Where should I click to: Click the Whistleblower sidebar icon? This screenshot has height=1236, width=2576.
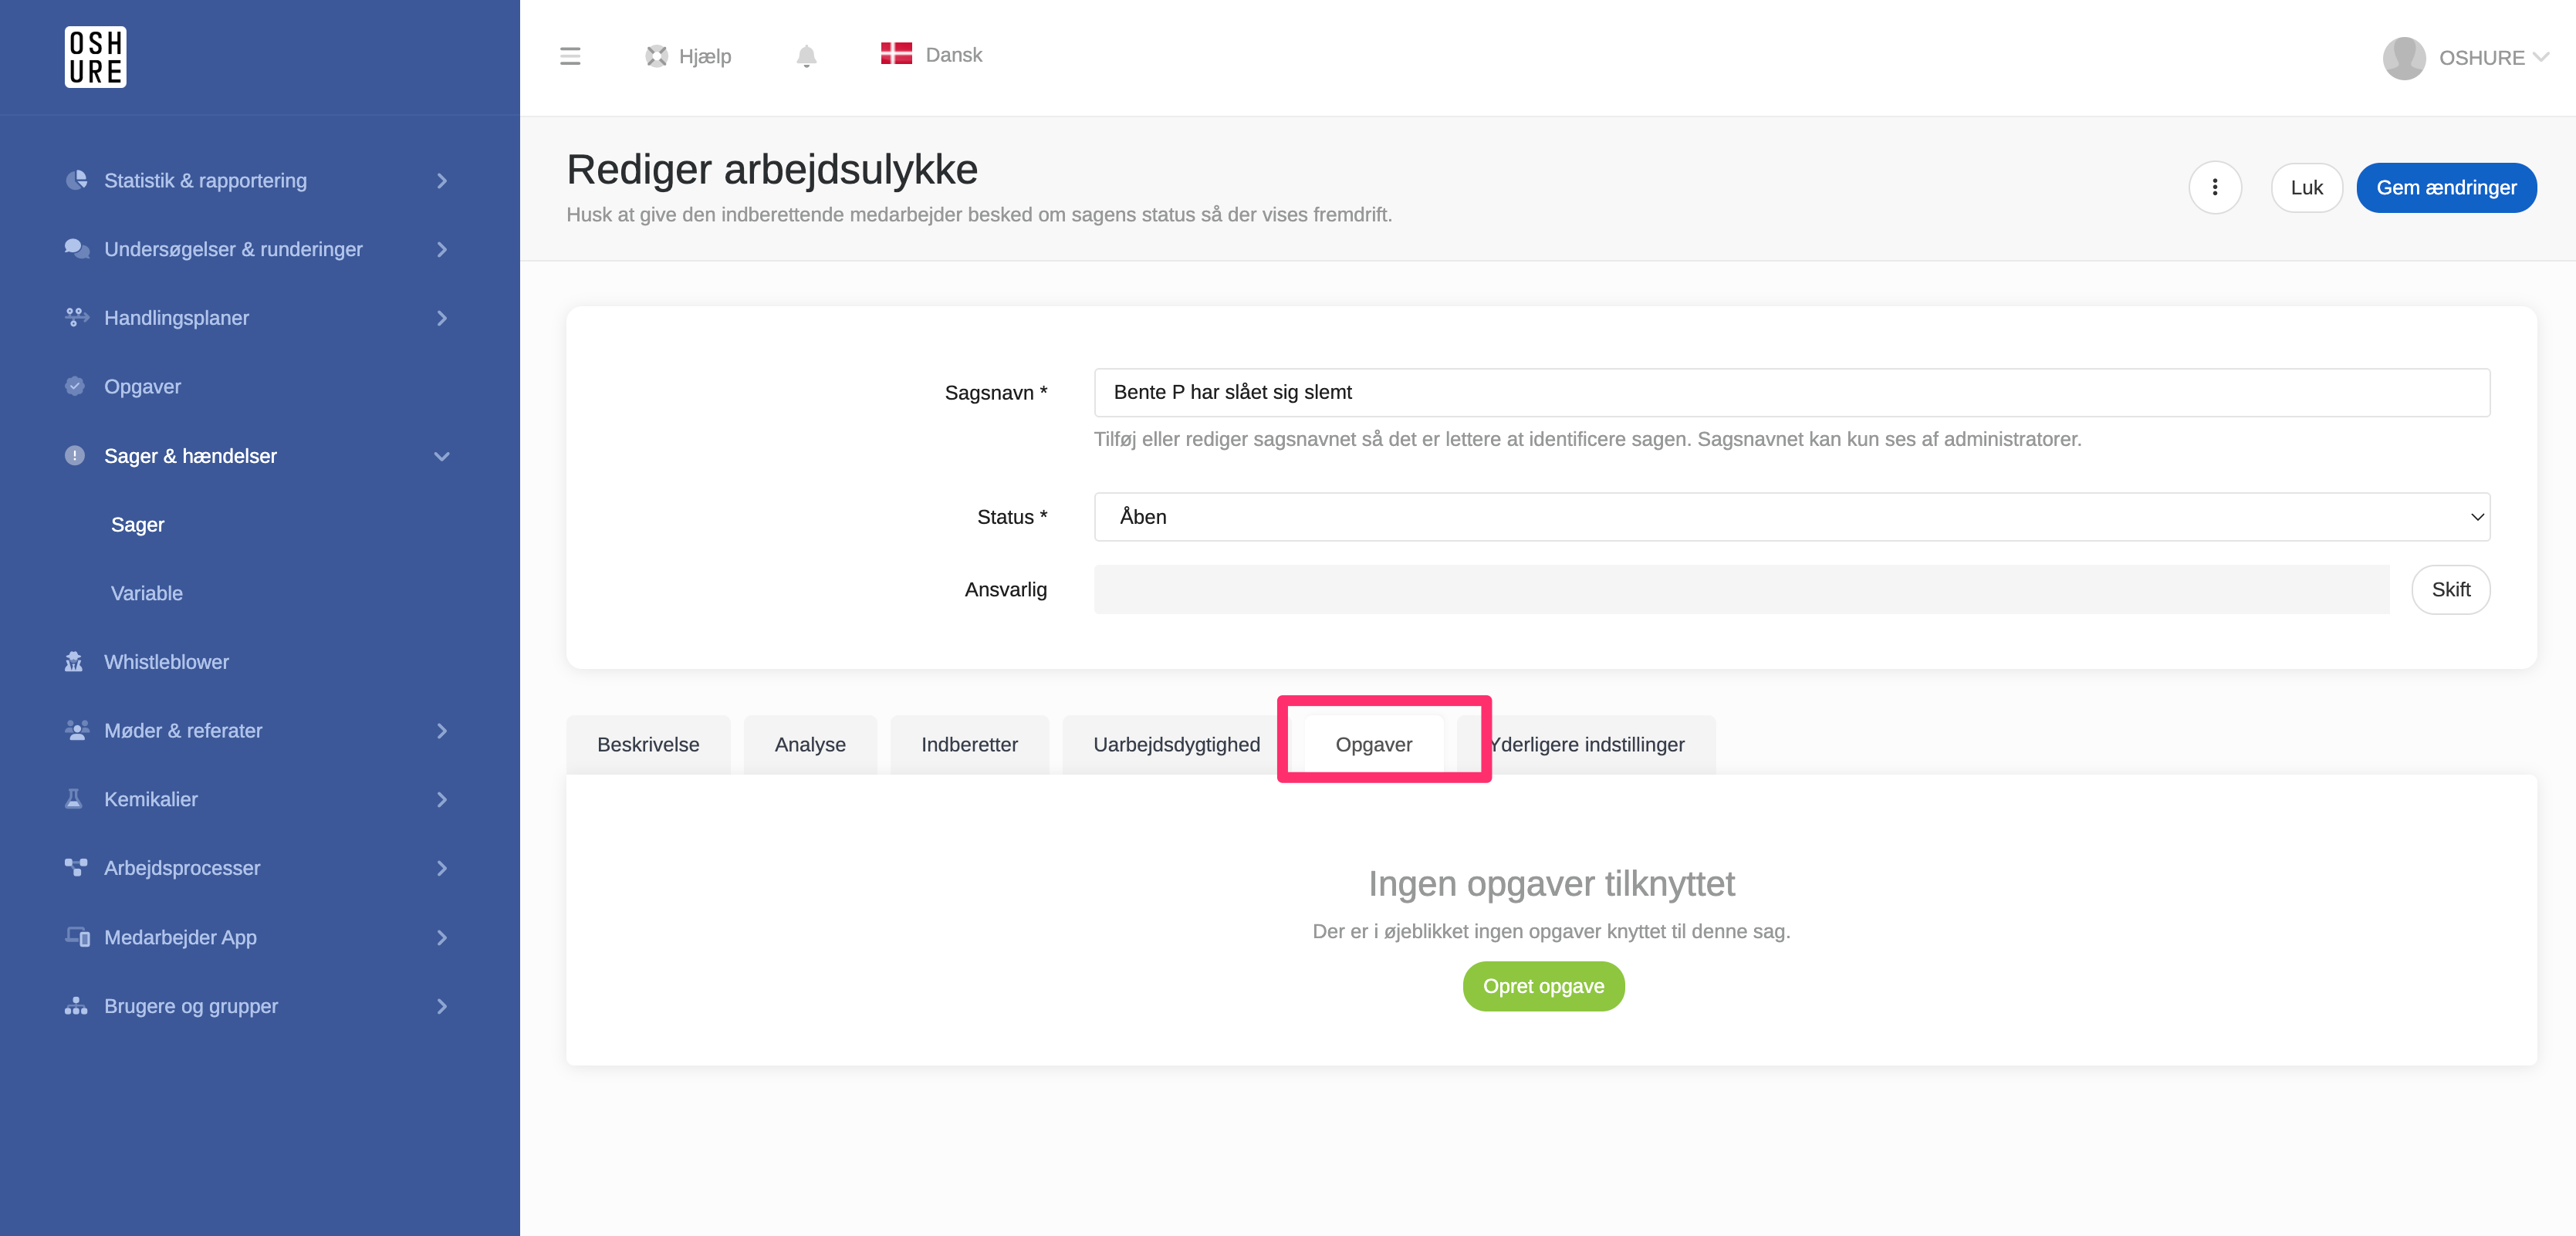pos(74,662)
